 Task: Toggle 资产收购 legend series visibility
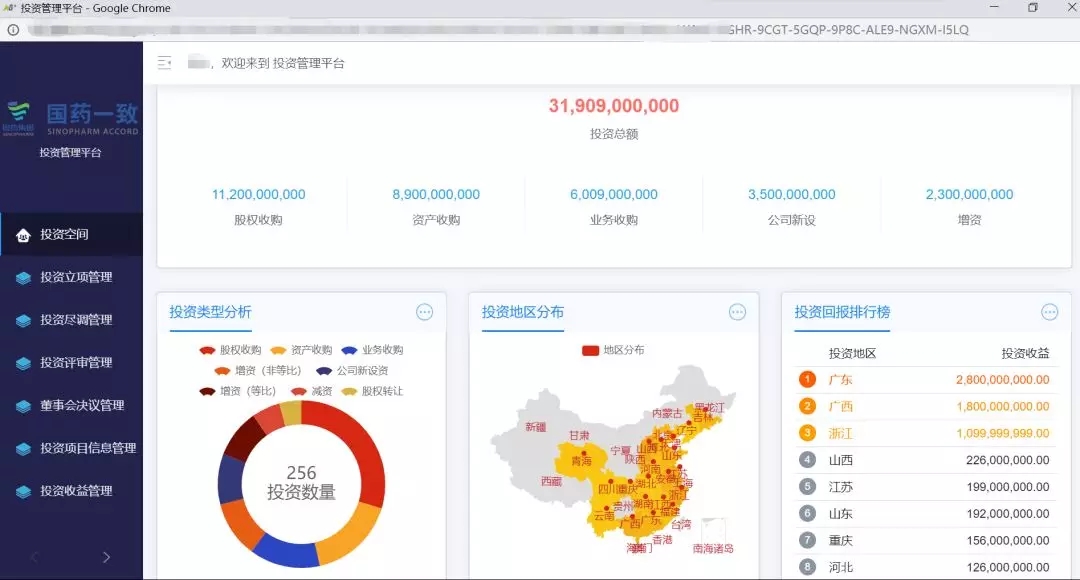301,350
